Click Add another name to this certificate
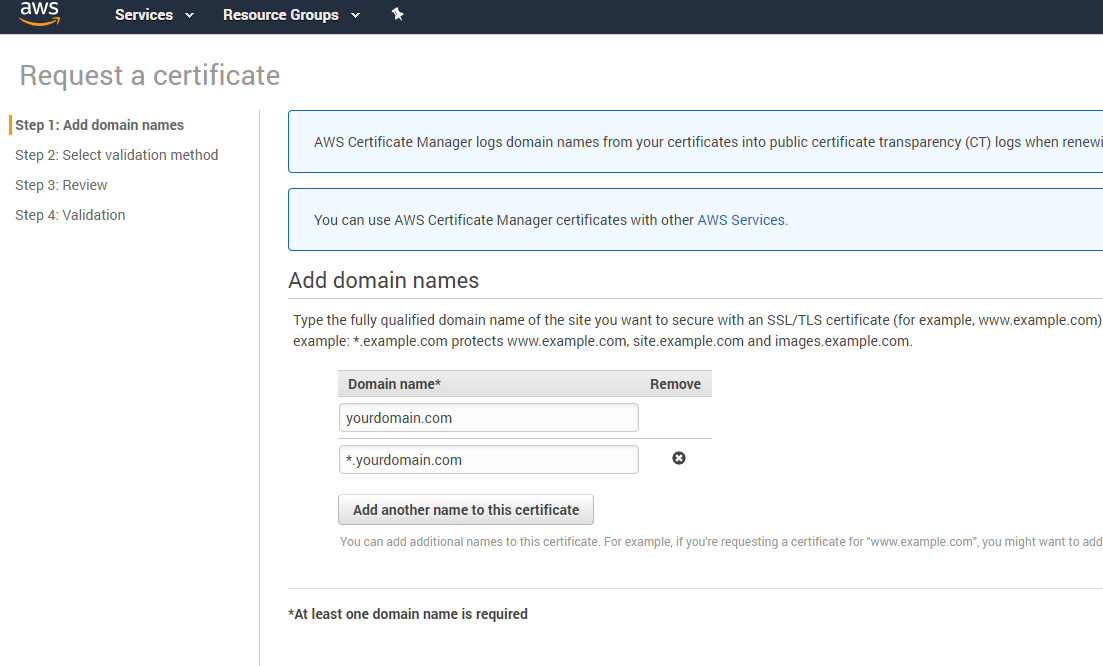The image size is (1103, 666). pos(466,510)
